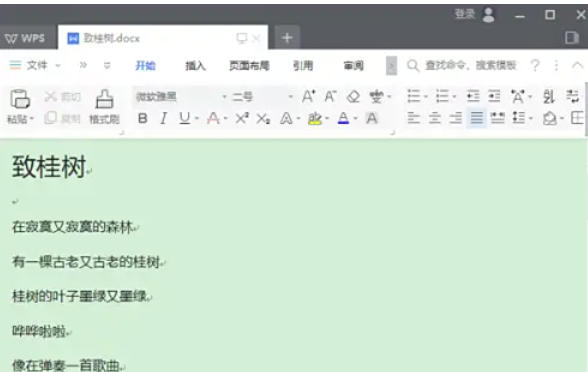Open the vertical three-dot more menu
The width and height of the screenshot is (588, 372).
coord(556,66)
